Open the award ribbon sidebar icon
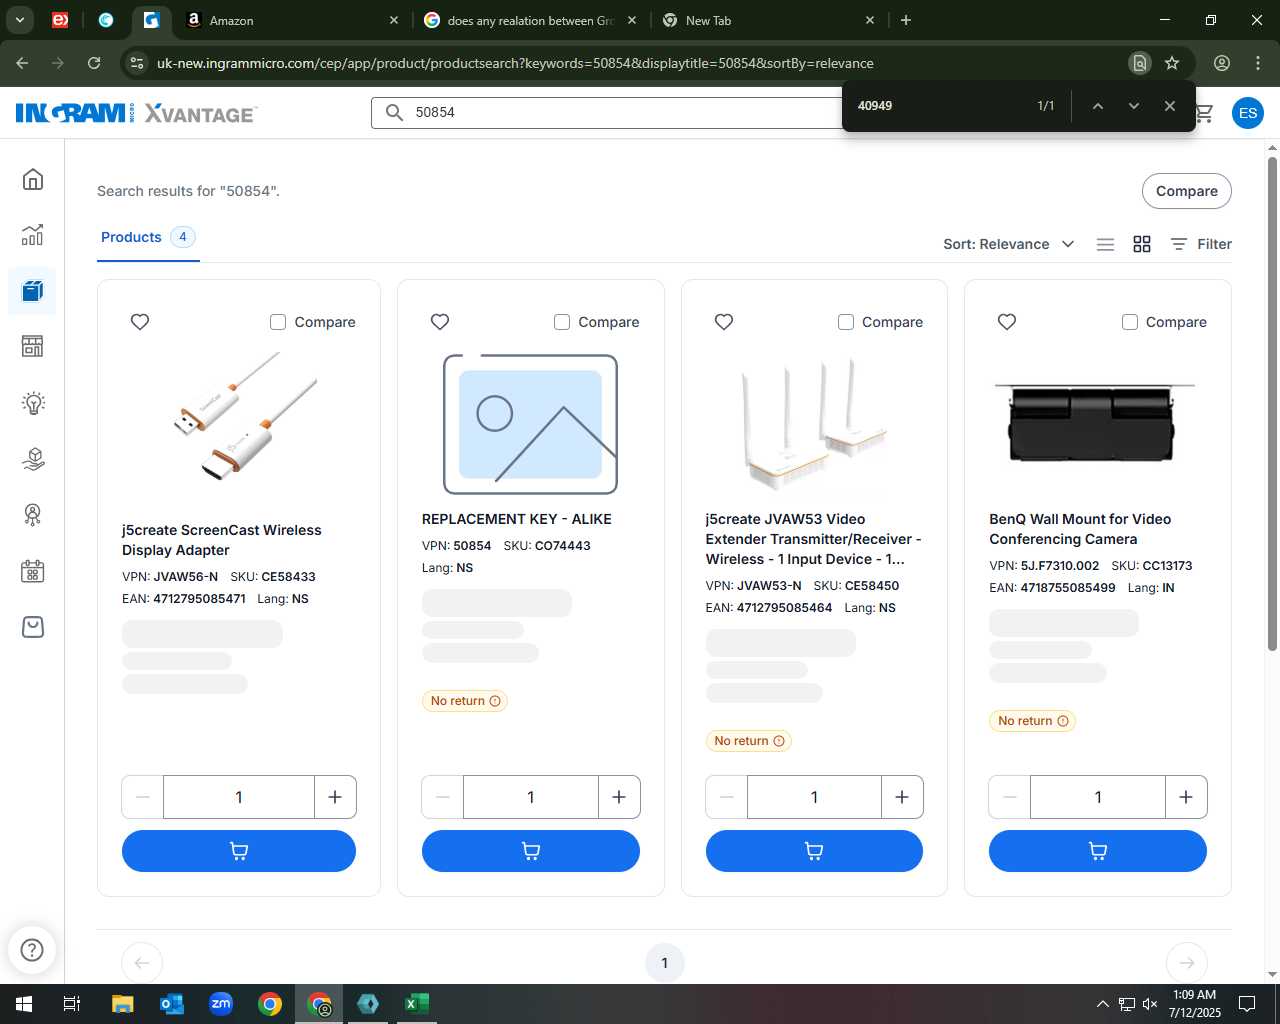The height and width of the screenshot is (1024, 1280). tap(33, 515)
